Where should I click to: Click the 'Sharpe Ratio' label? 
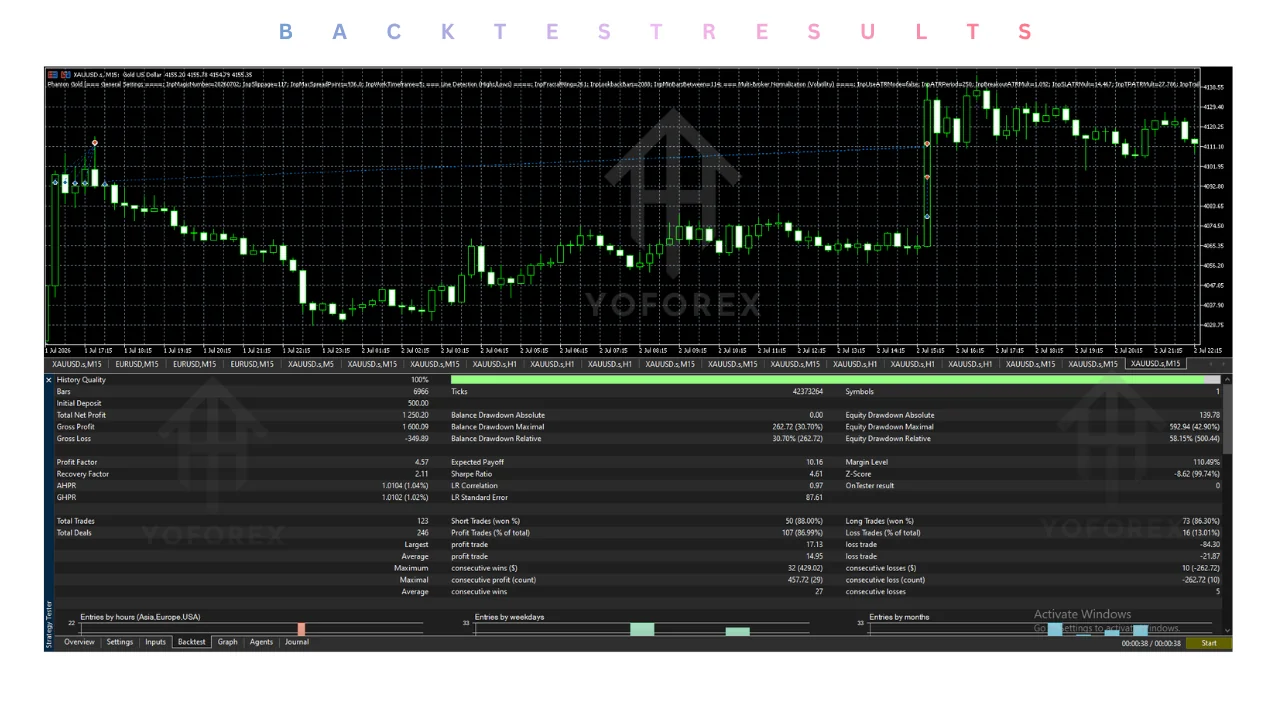pyautogui.click(x=473, y=474)
